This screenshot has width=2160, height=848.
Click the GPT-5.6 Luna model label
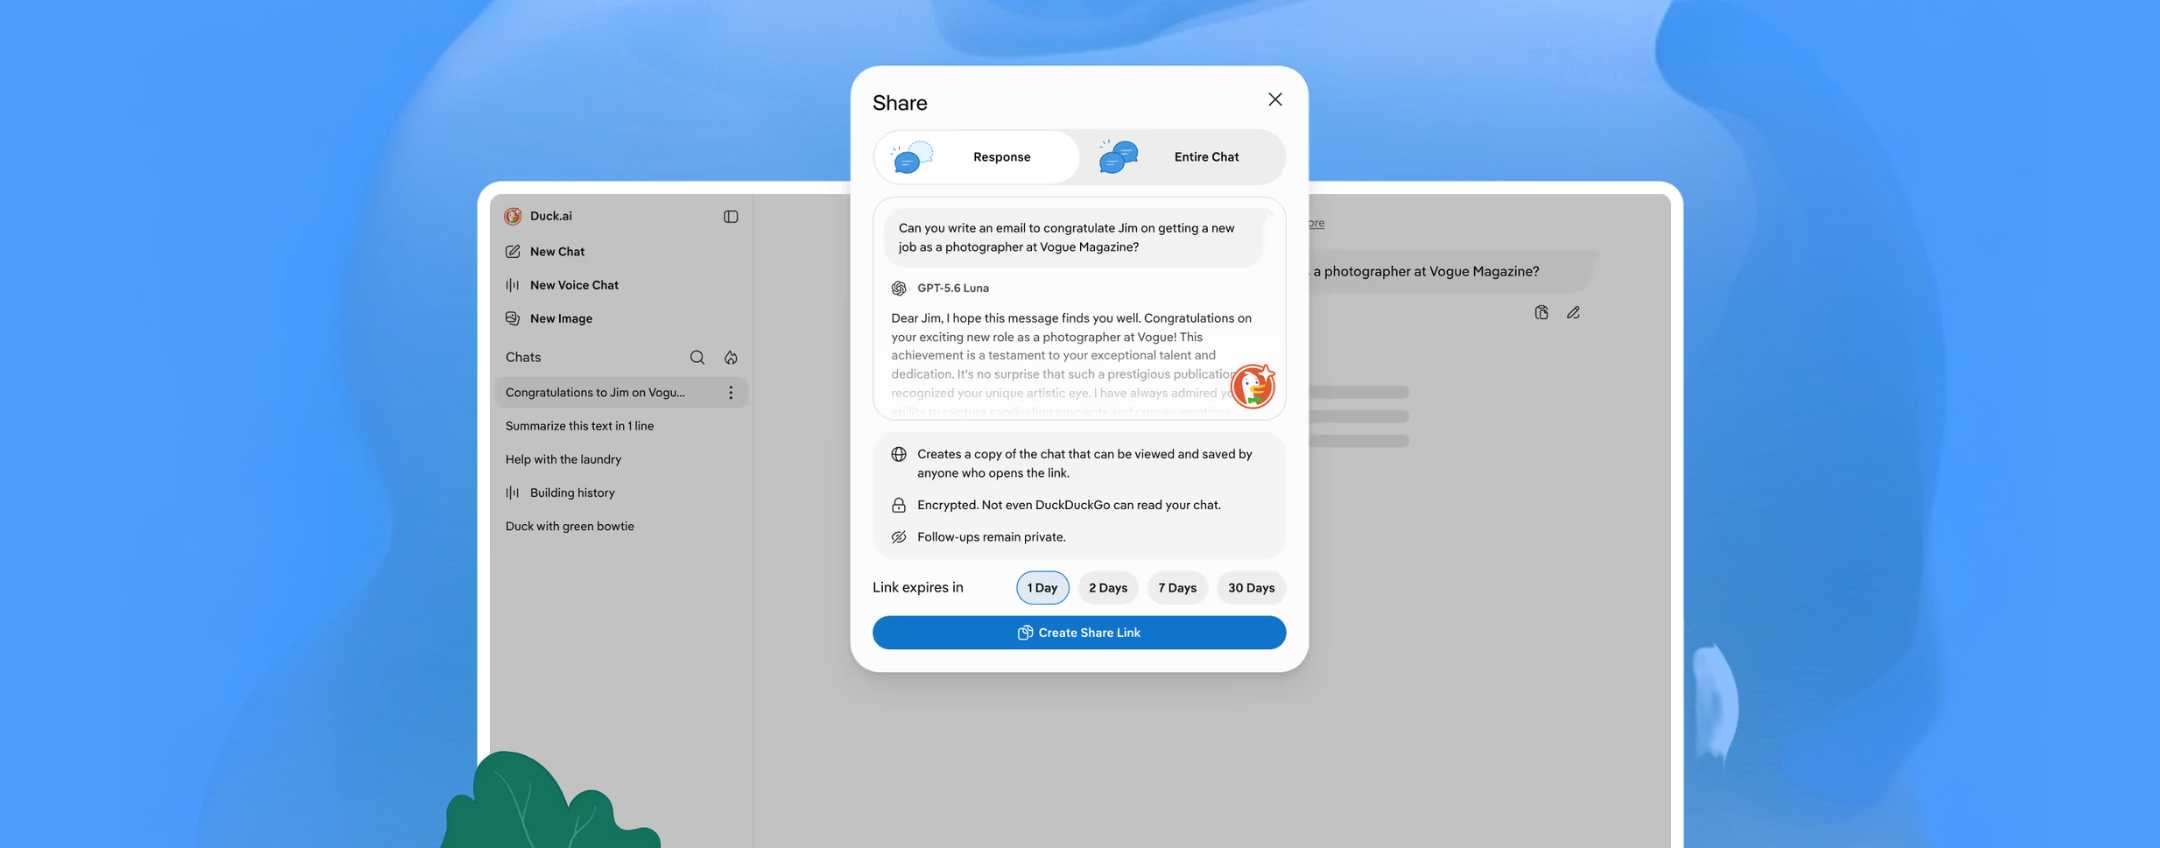point(952,288)
